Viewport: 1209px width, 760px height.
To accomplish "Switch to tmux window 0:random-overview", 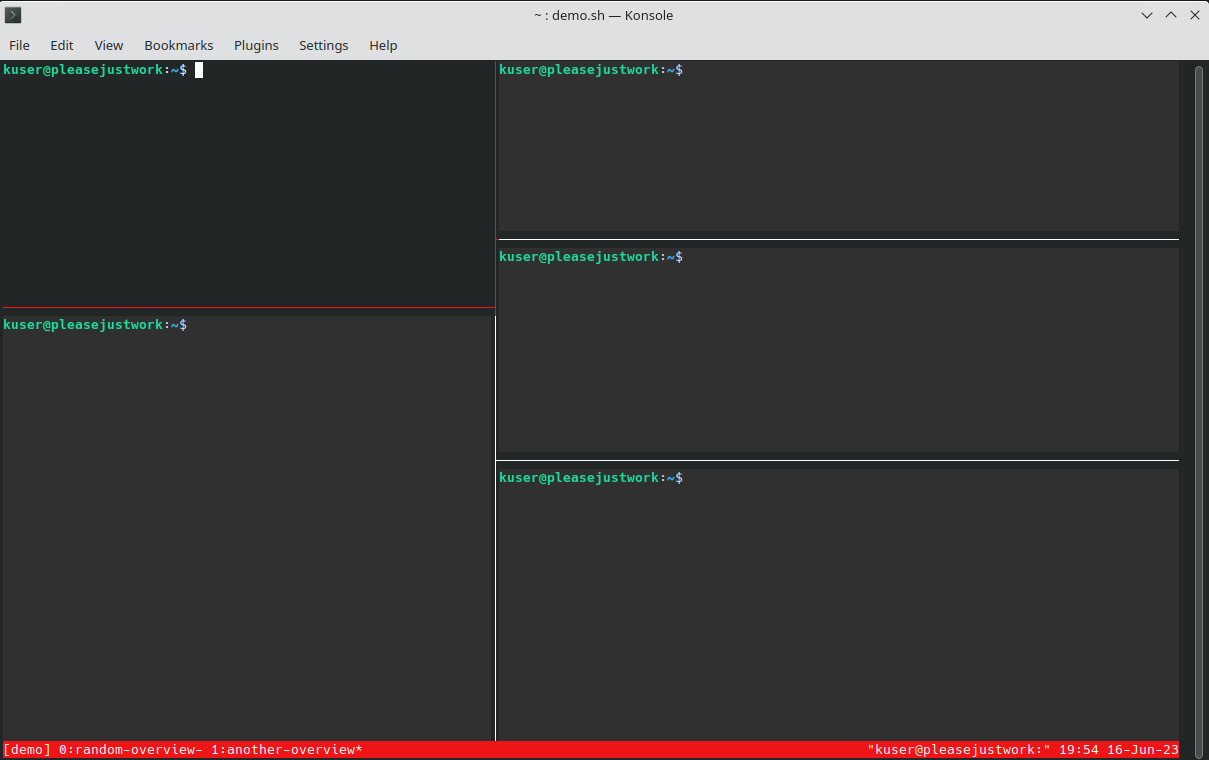I will tap(130, 750).
